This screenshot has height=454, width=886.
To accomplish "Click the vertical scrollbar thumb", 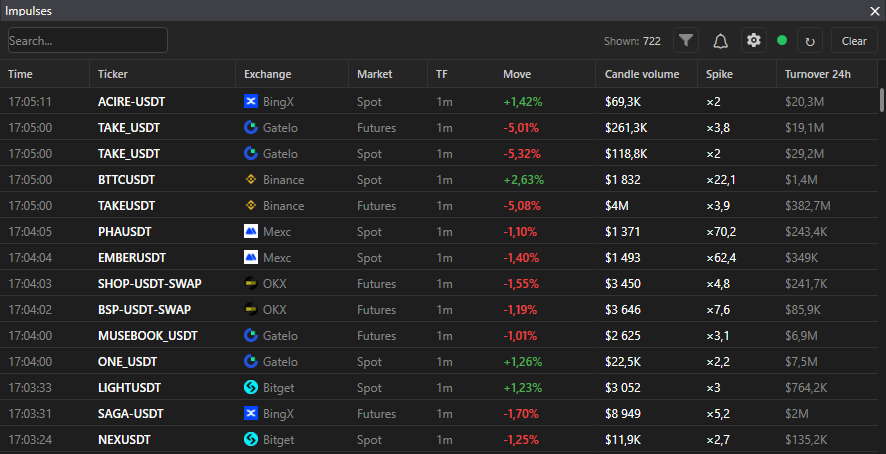I will point(881,100).
